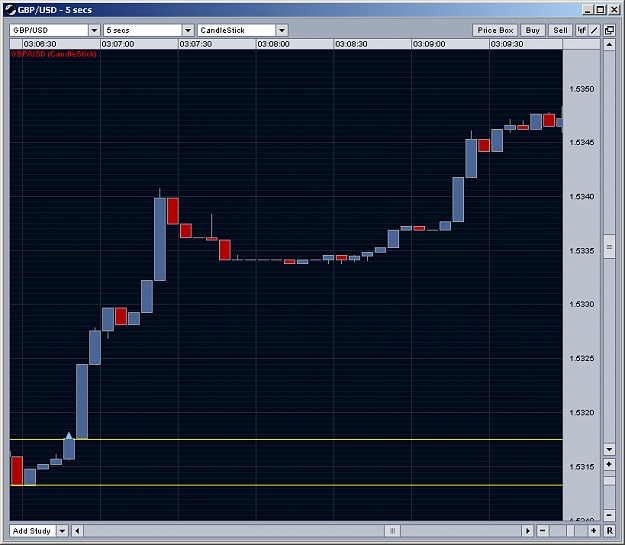This screenshot has width=625, height=545.
Task: Click the chart-type bars icon beside Sell
Action: tap(582, 30)
